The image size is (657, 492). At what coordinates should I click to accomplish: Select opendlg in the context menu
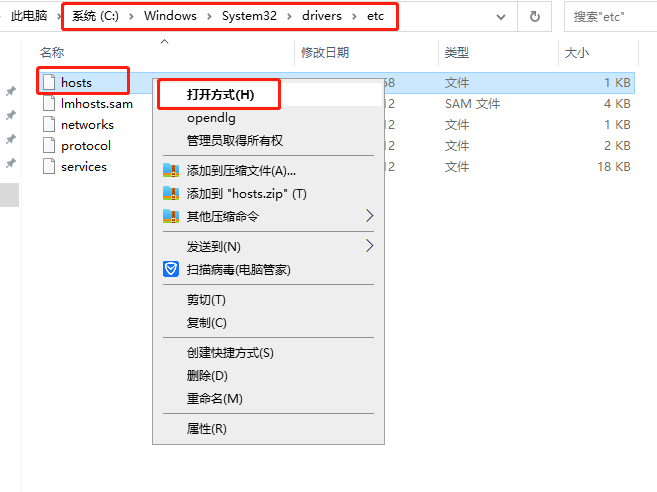(x=211, y=118)
